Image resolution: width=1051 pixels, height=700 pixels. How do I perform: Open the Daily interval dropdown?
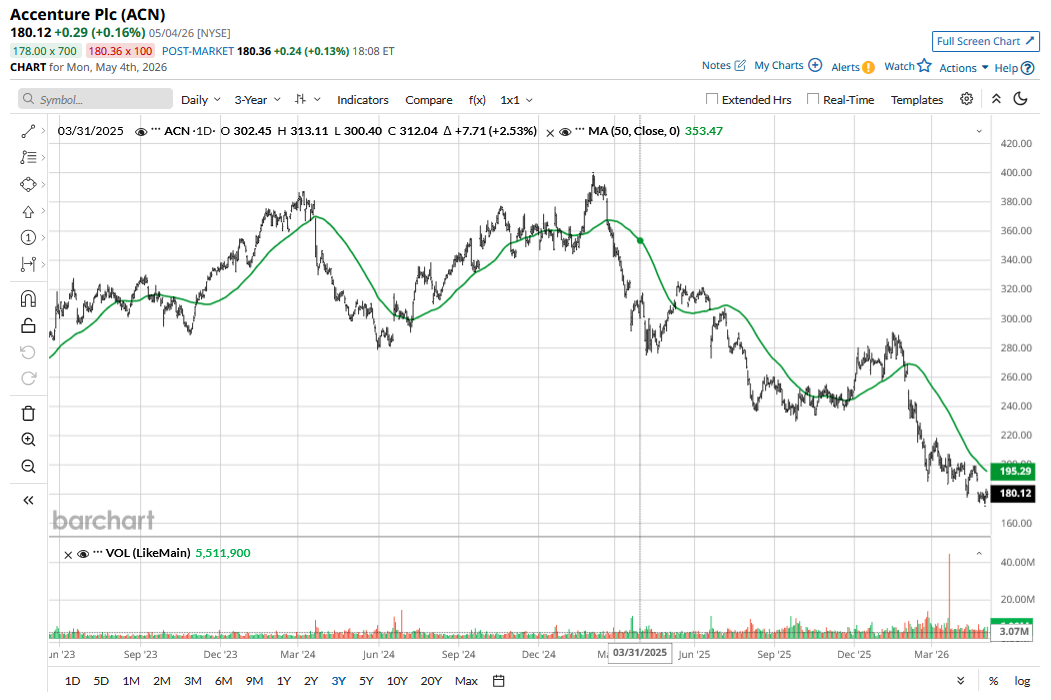coord(200,100)
